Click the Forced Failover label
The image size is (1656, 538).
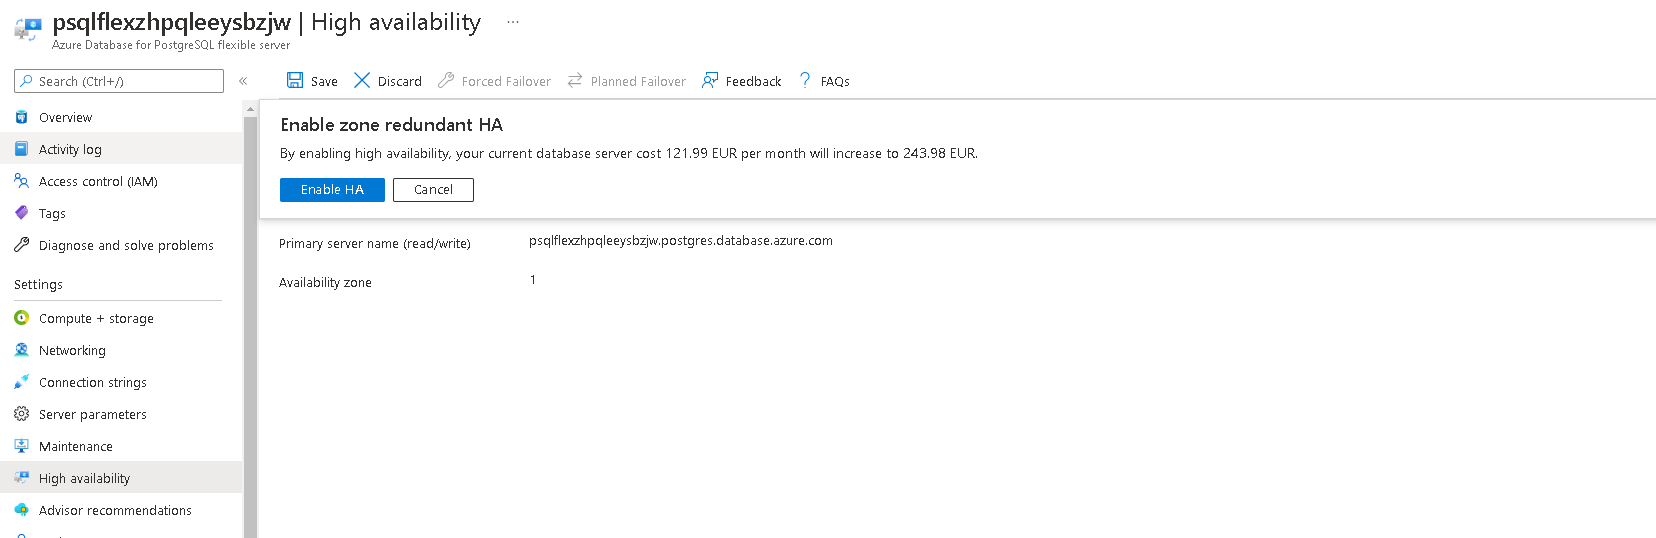[506, 82]
